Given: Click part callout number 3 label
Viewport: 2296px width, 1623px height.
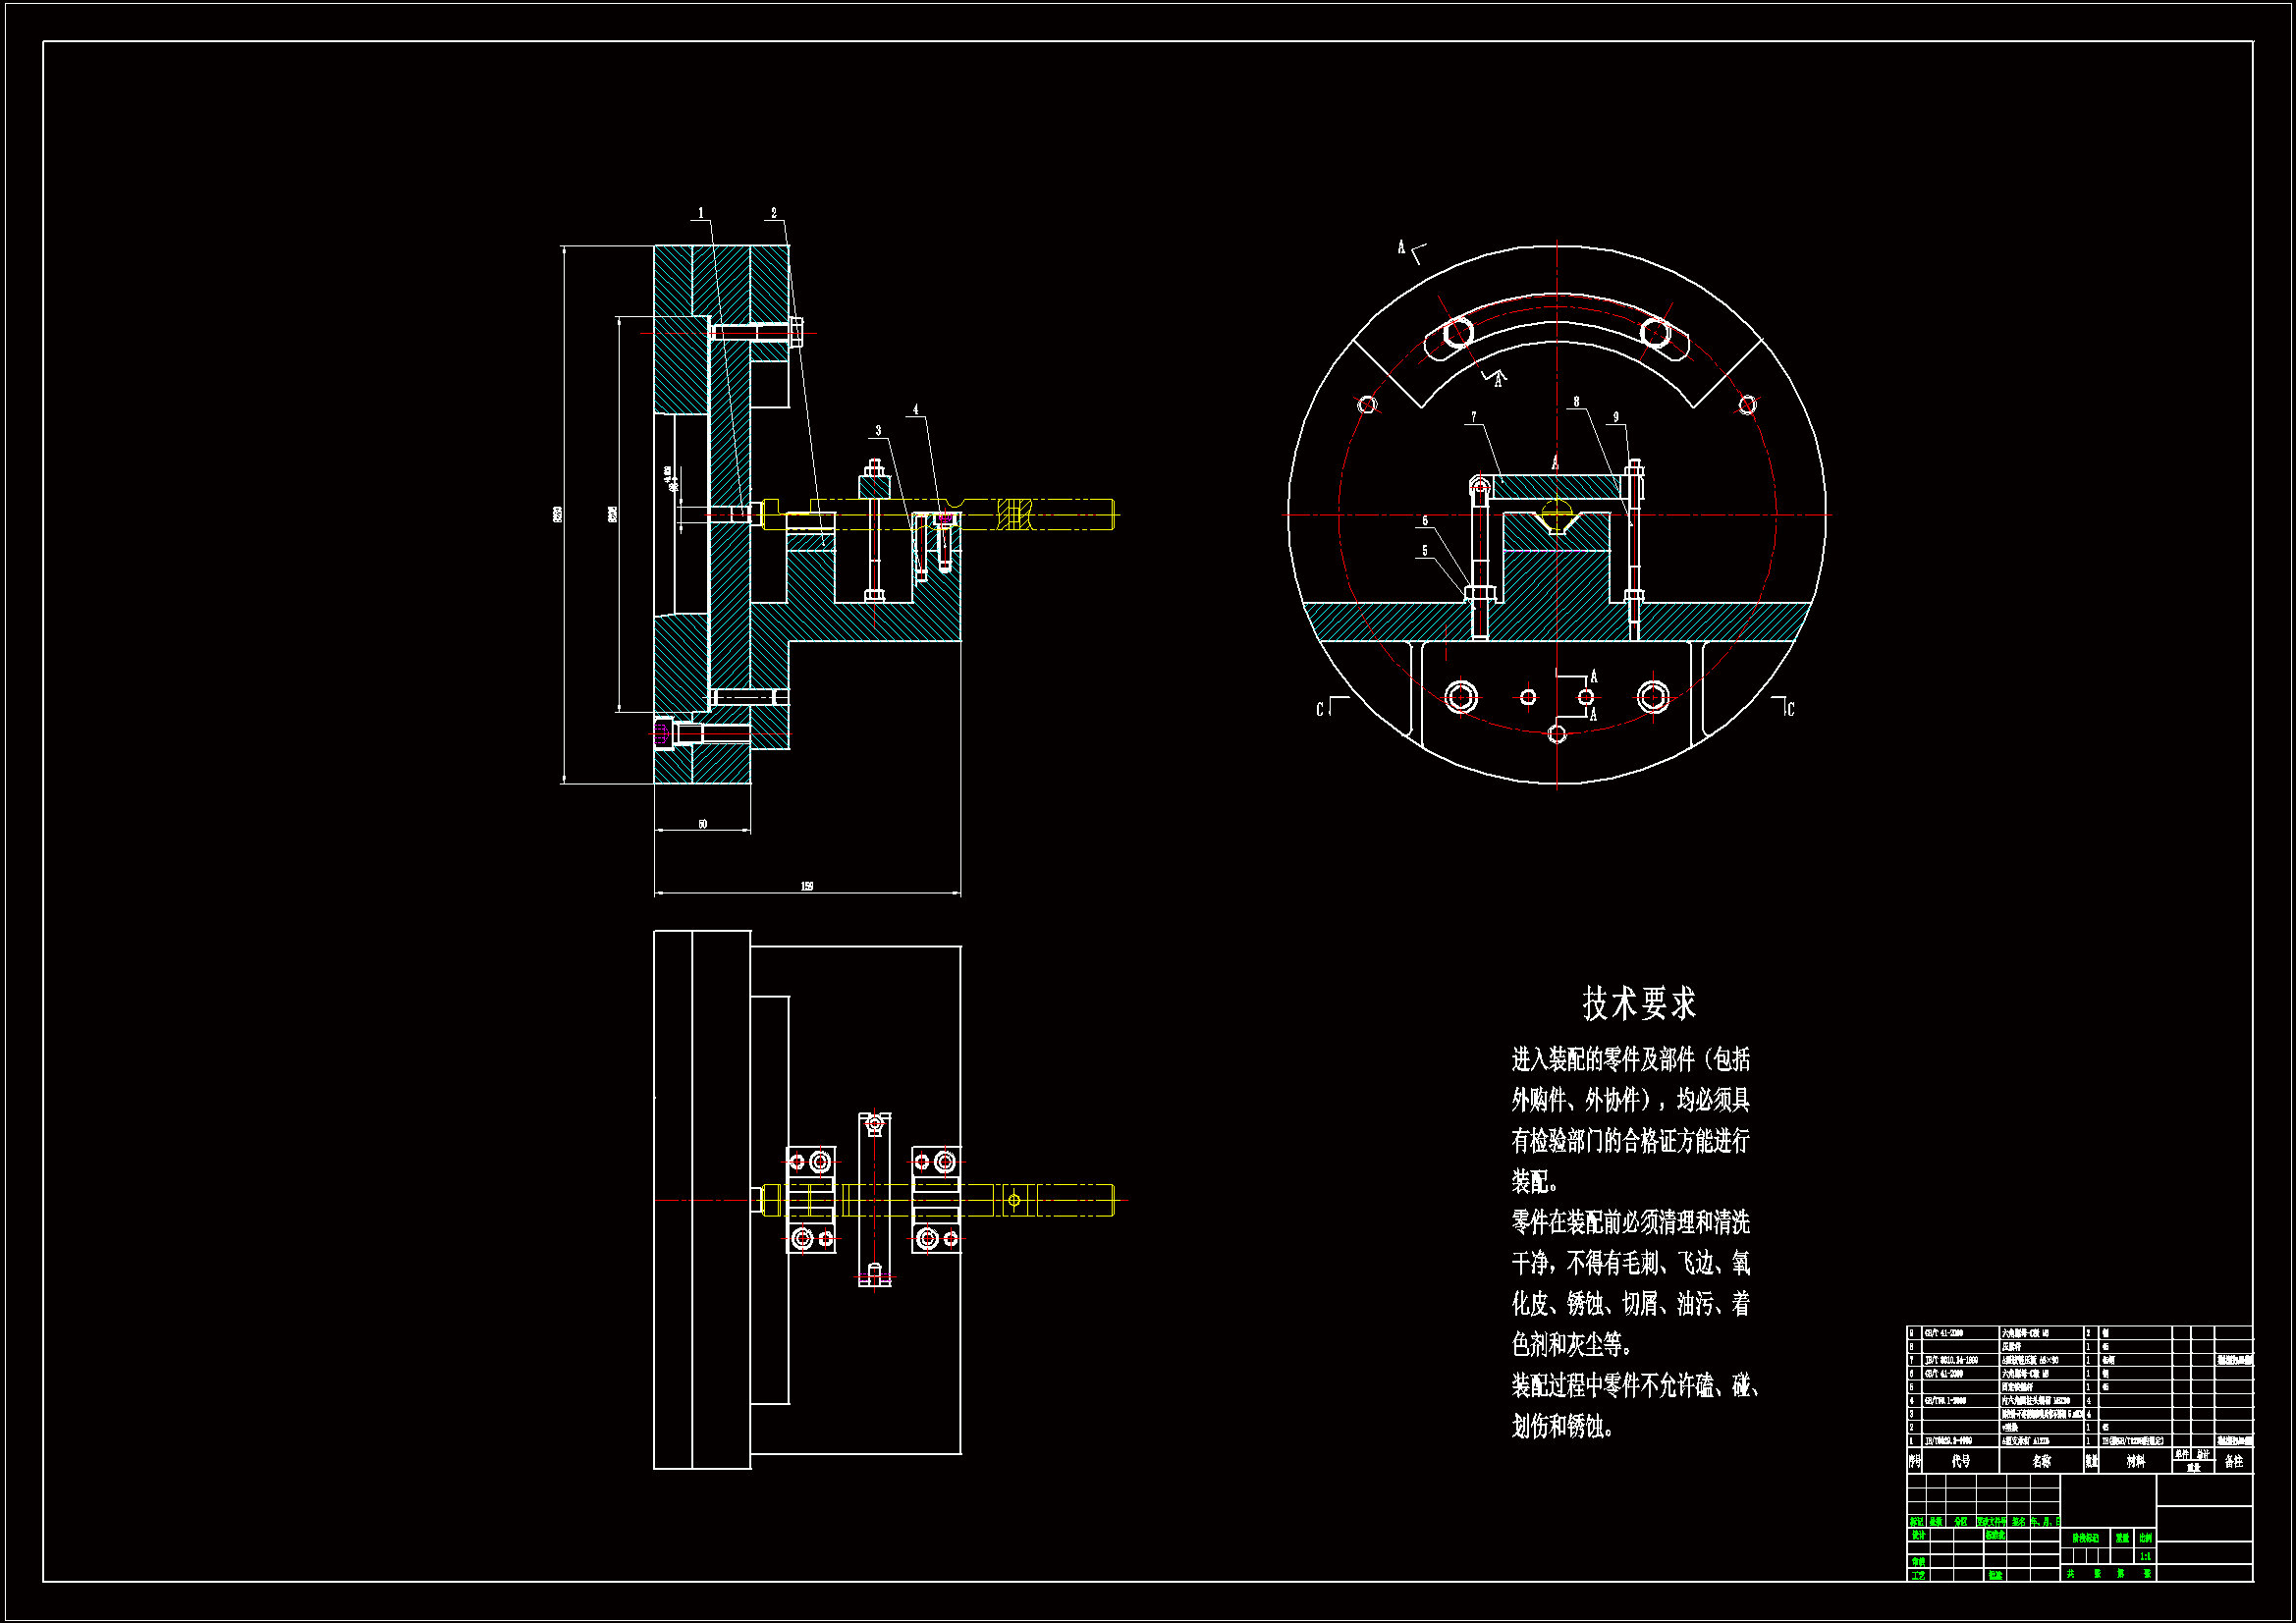Looking at the screenshot, I should pyautogui.click(x=878, y=431).
